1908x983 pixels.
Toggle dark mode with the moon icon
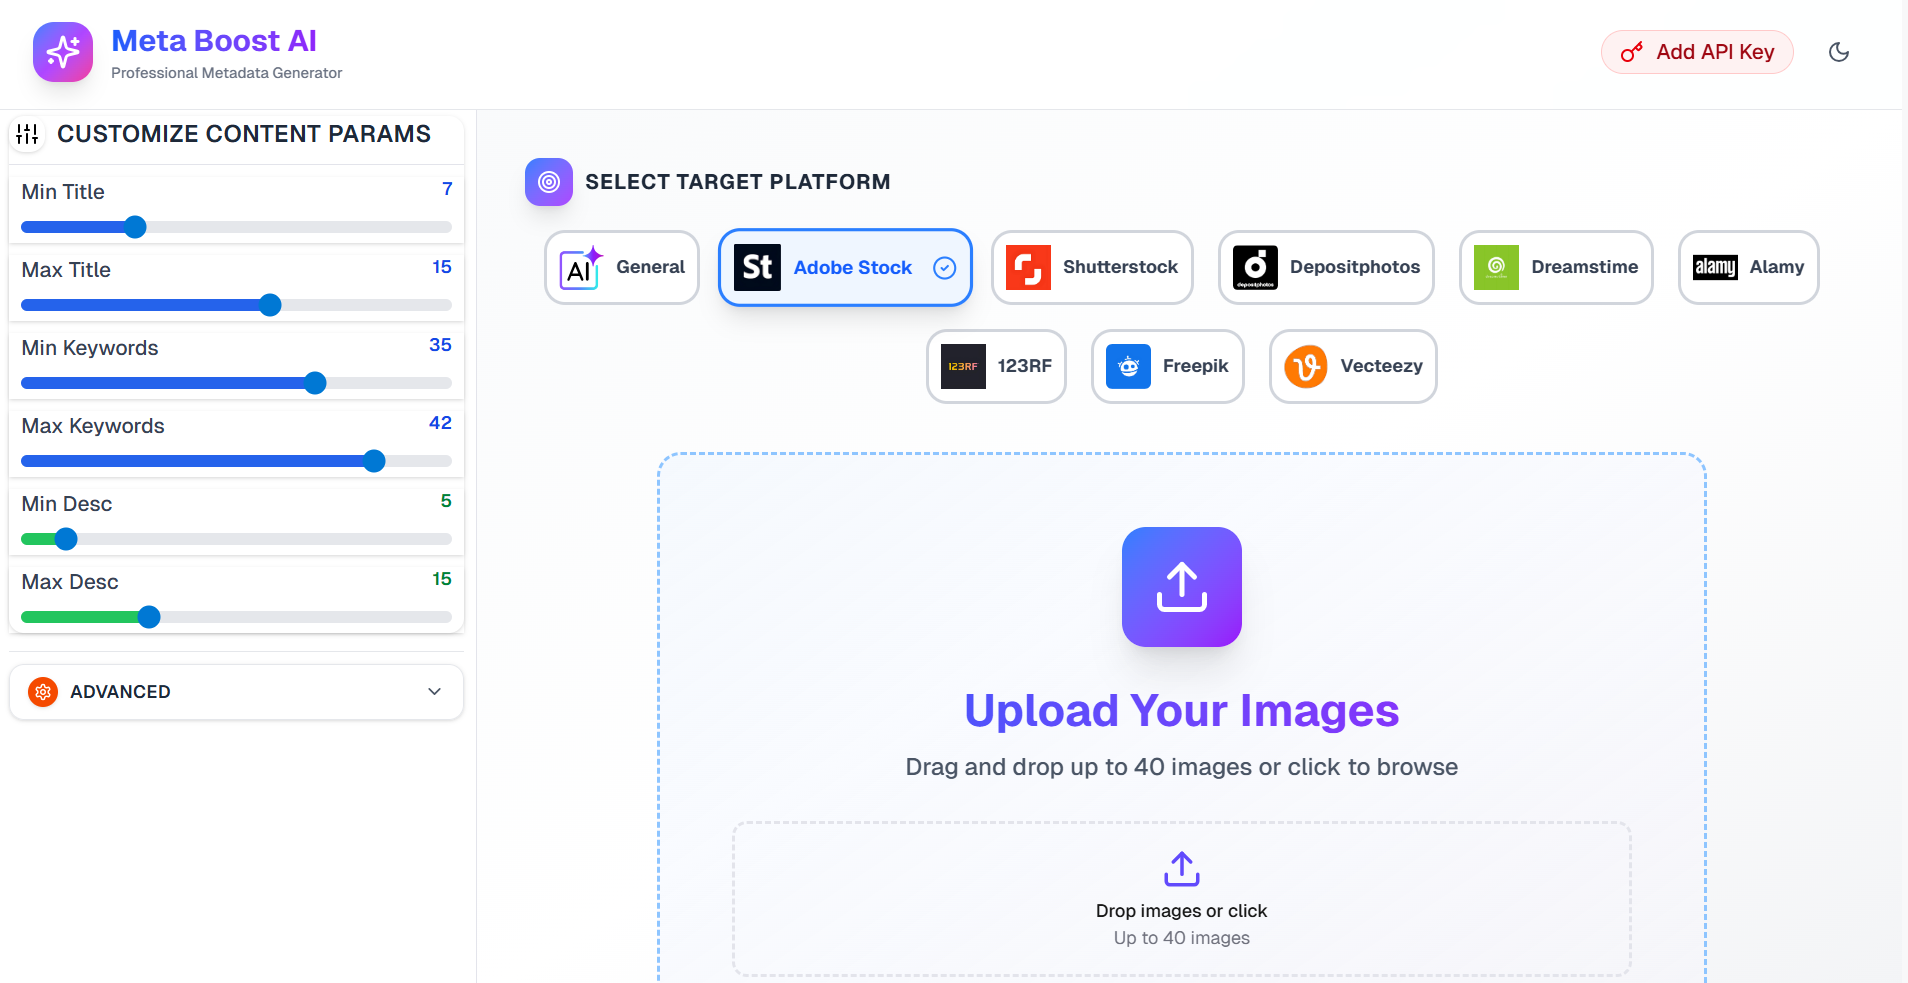(1839, 52)
